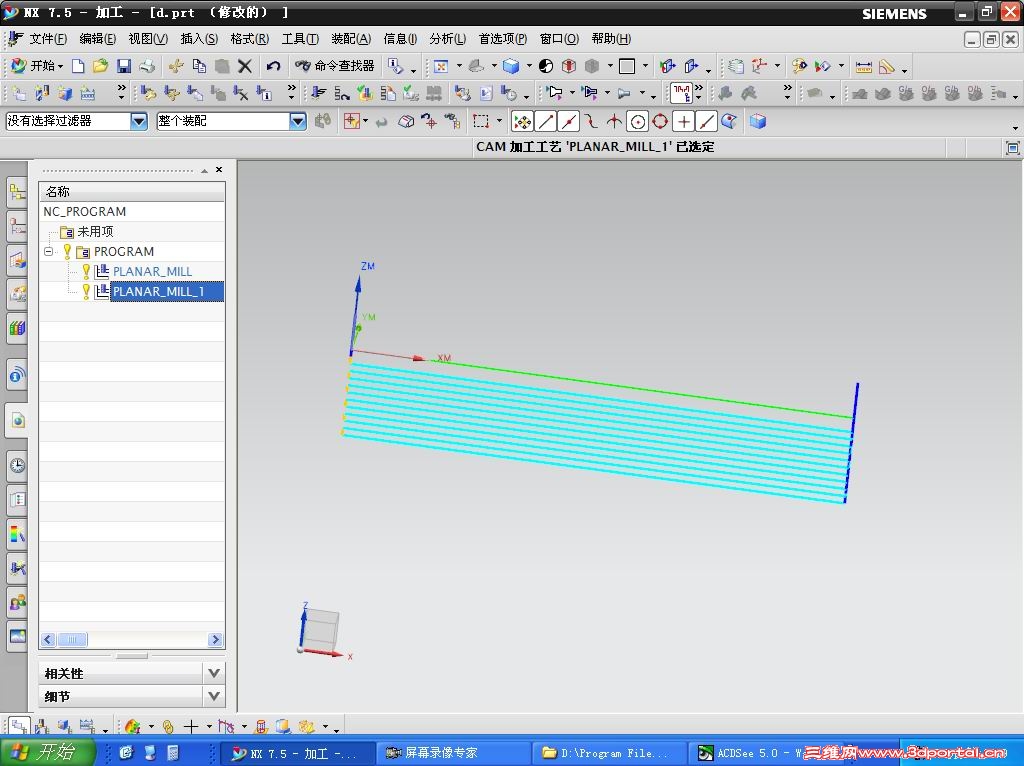Select the 未用项 unused items folder
The height and width of the screenshot is (766, 1024).
[x=95, y=232]
